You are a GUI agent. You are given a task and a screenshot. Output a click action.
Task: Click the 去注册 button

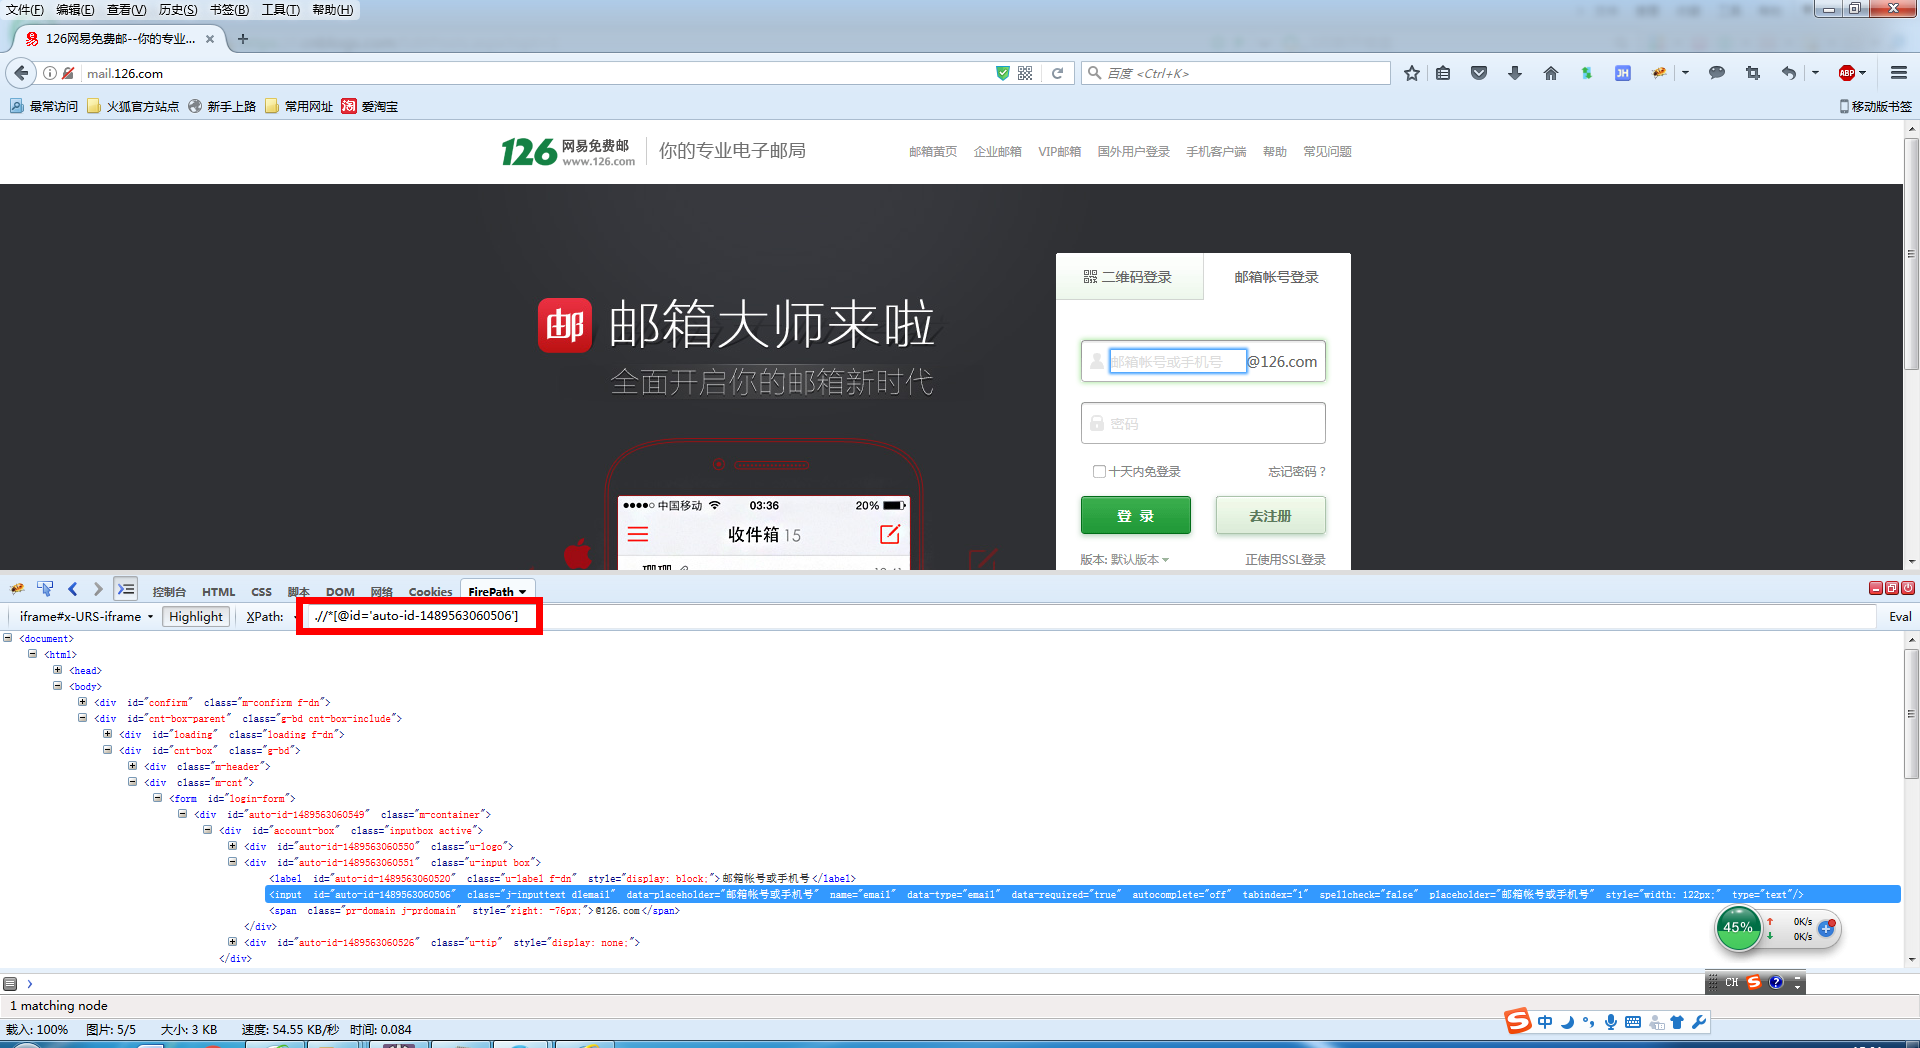(x=1270, y=516)
